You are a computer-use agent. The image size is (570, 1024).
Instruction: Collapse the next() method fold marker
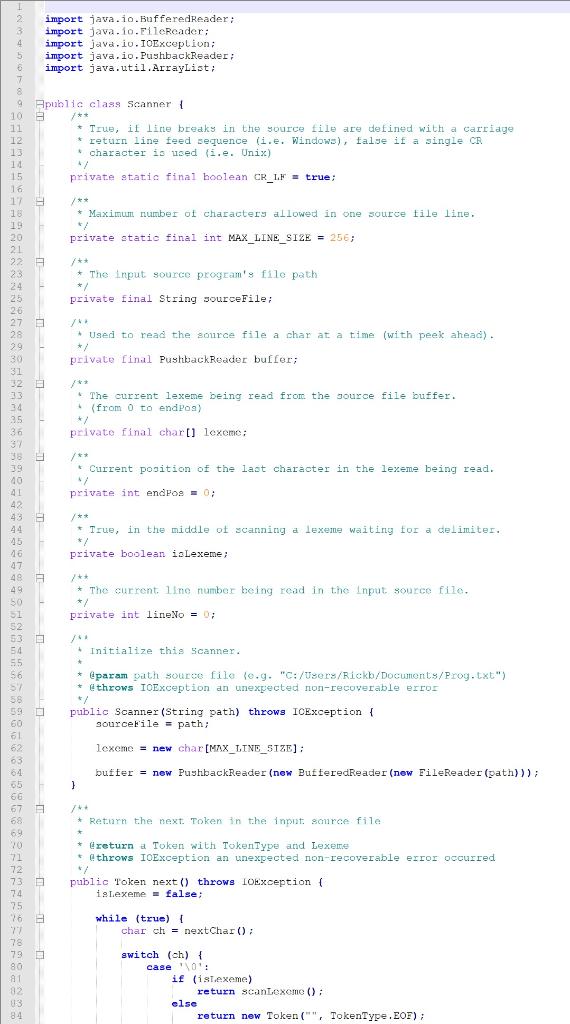coord(39,882)
